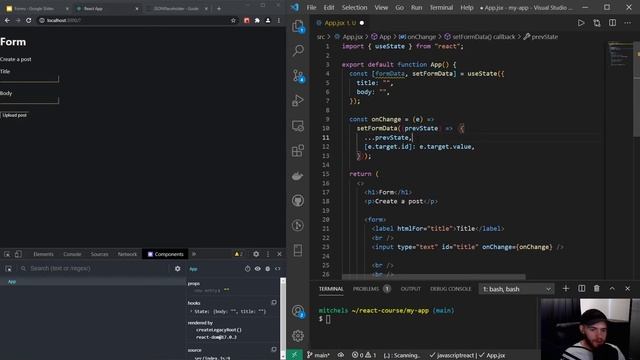Viewport: 640px width, 360px height.
Task: Close the terminal panel
Action: tap(628, 289)
